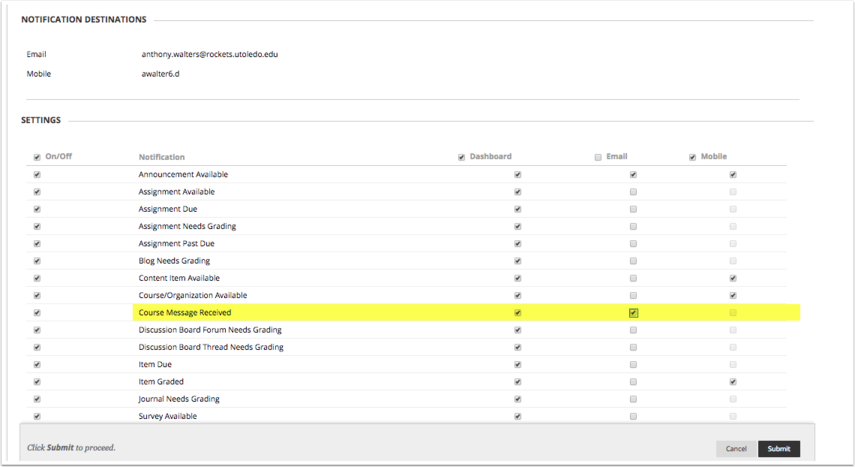Check Email for Course/Organization Available

click(x=633, y=295)
